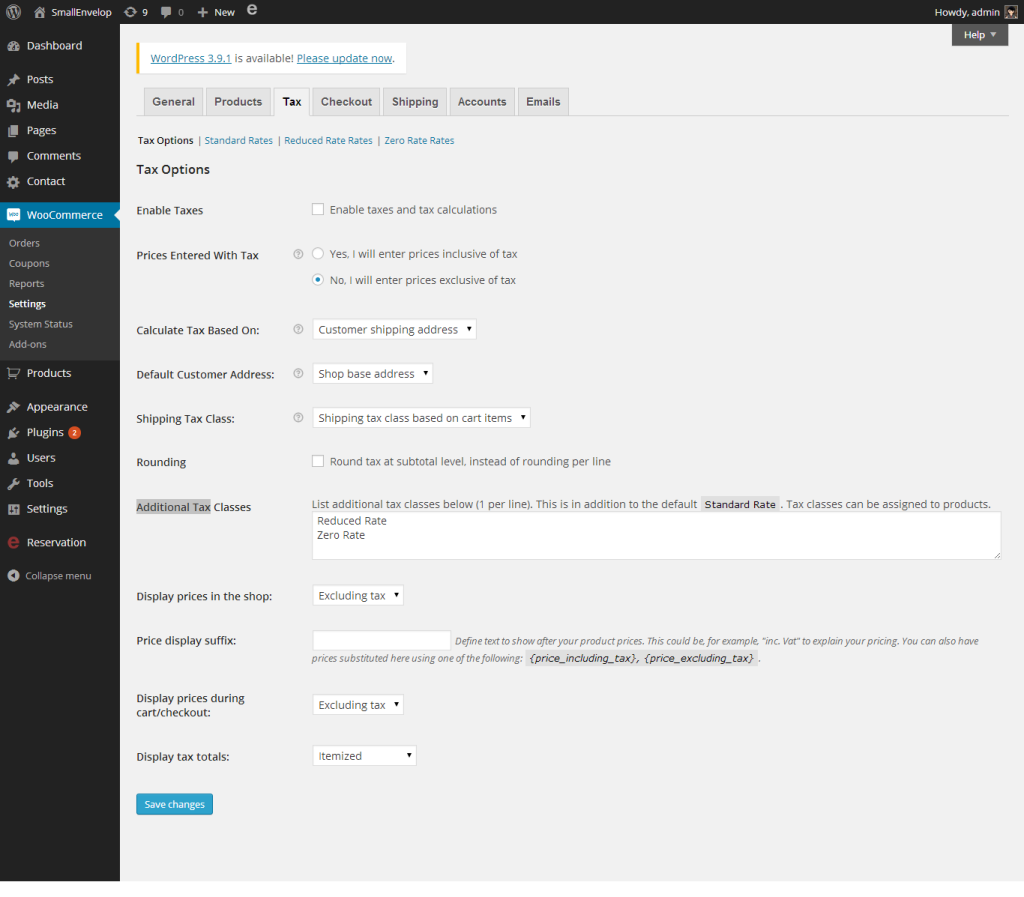Open Display tax totals dropdown
The image size is (1024, 897).
pos(364,756)
